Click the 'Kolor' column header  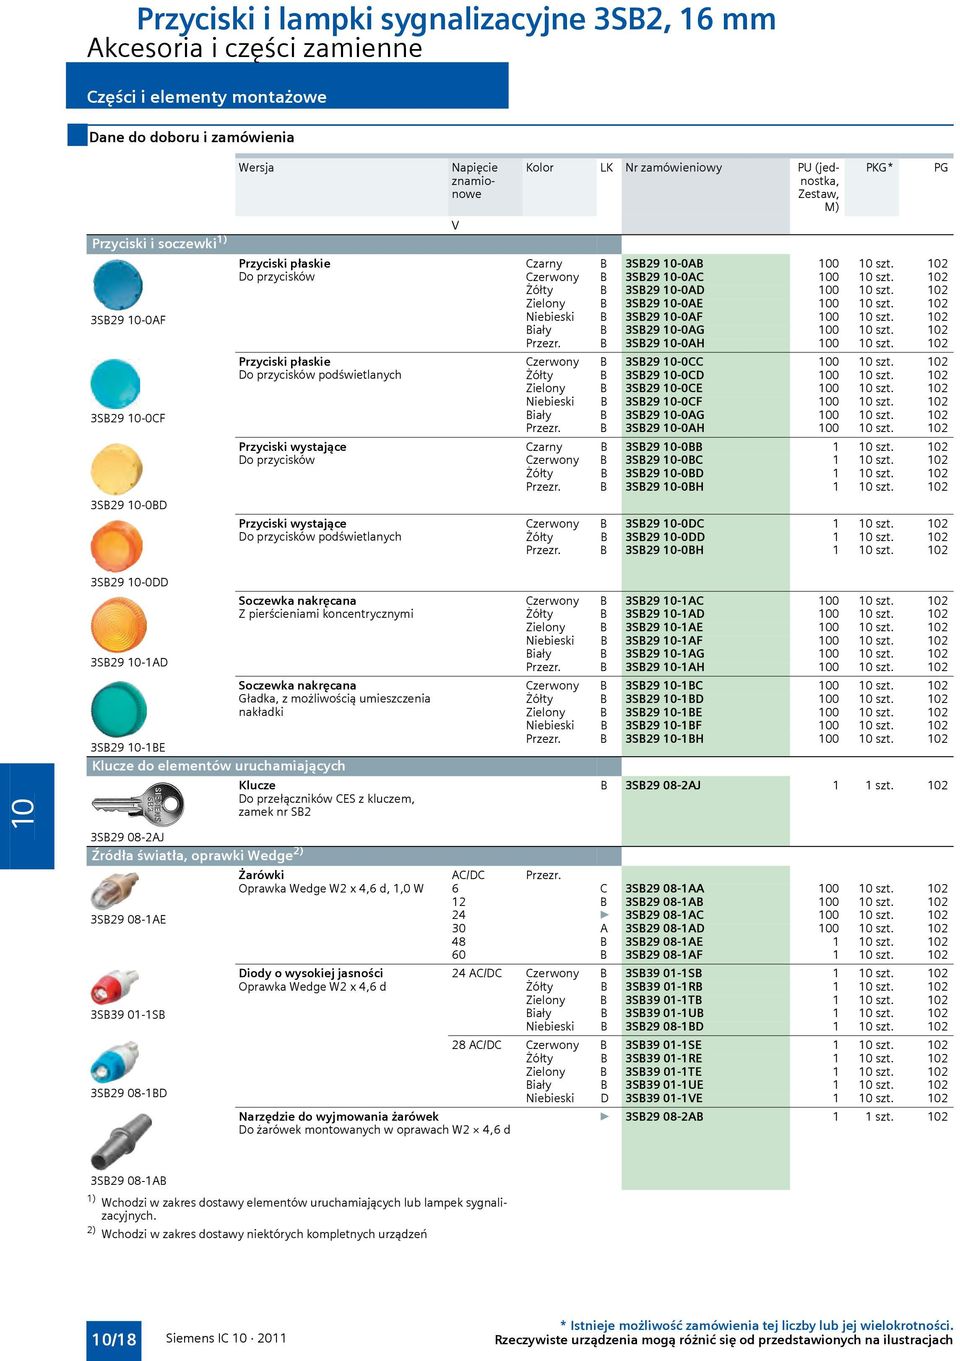(540, 168)
